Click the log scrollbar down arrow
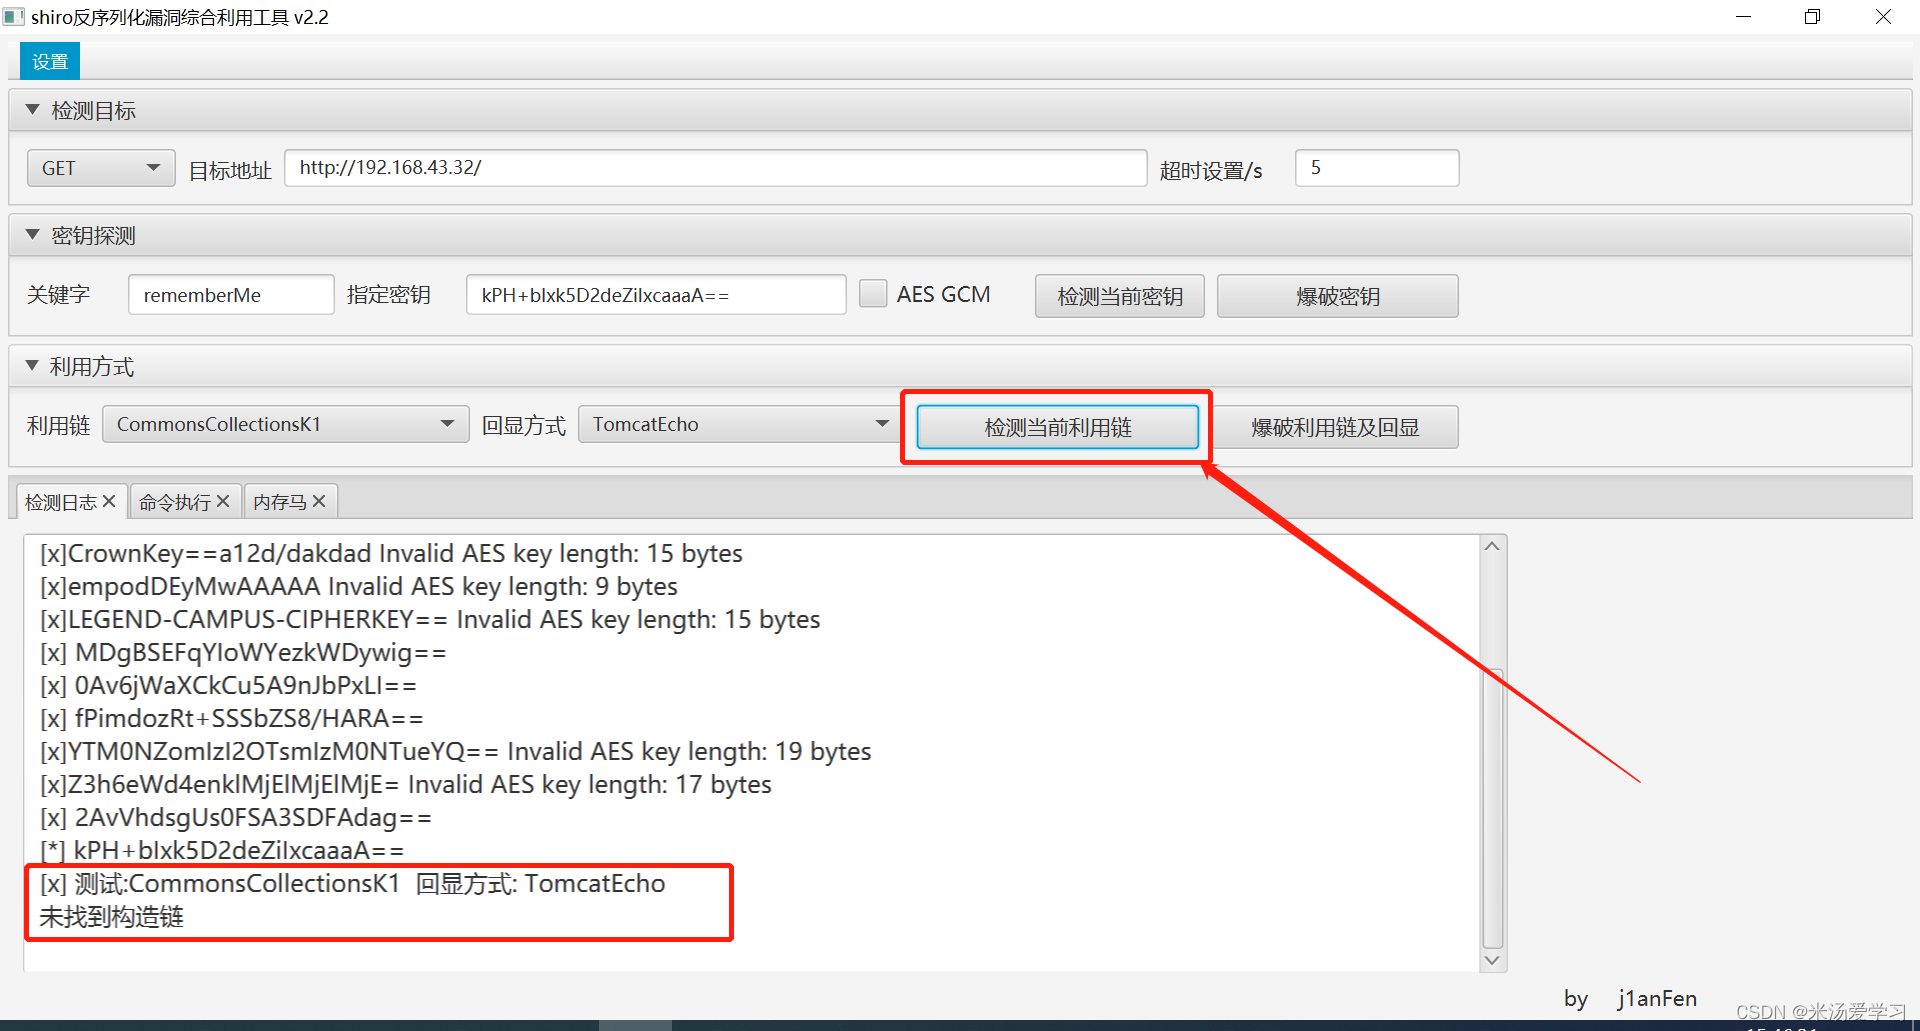This screenshot has height=1031, width=1920. pos(1492,960)
